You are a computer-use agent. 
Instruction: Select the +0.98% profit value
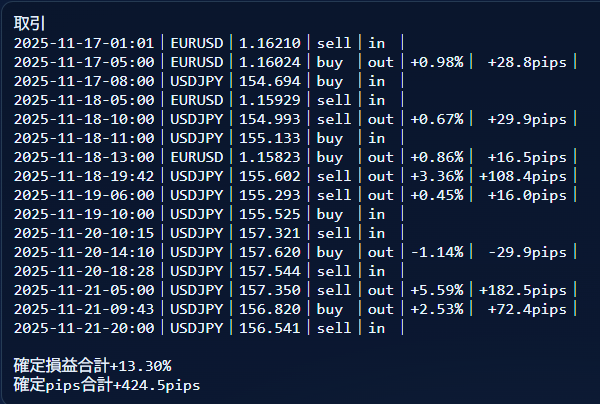point(437,62)
